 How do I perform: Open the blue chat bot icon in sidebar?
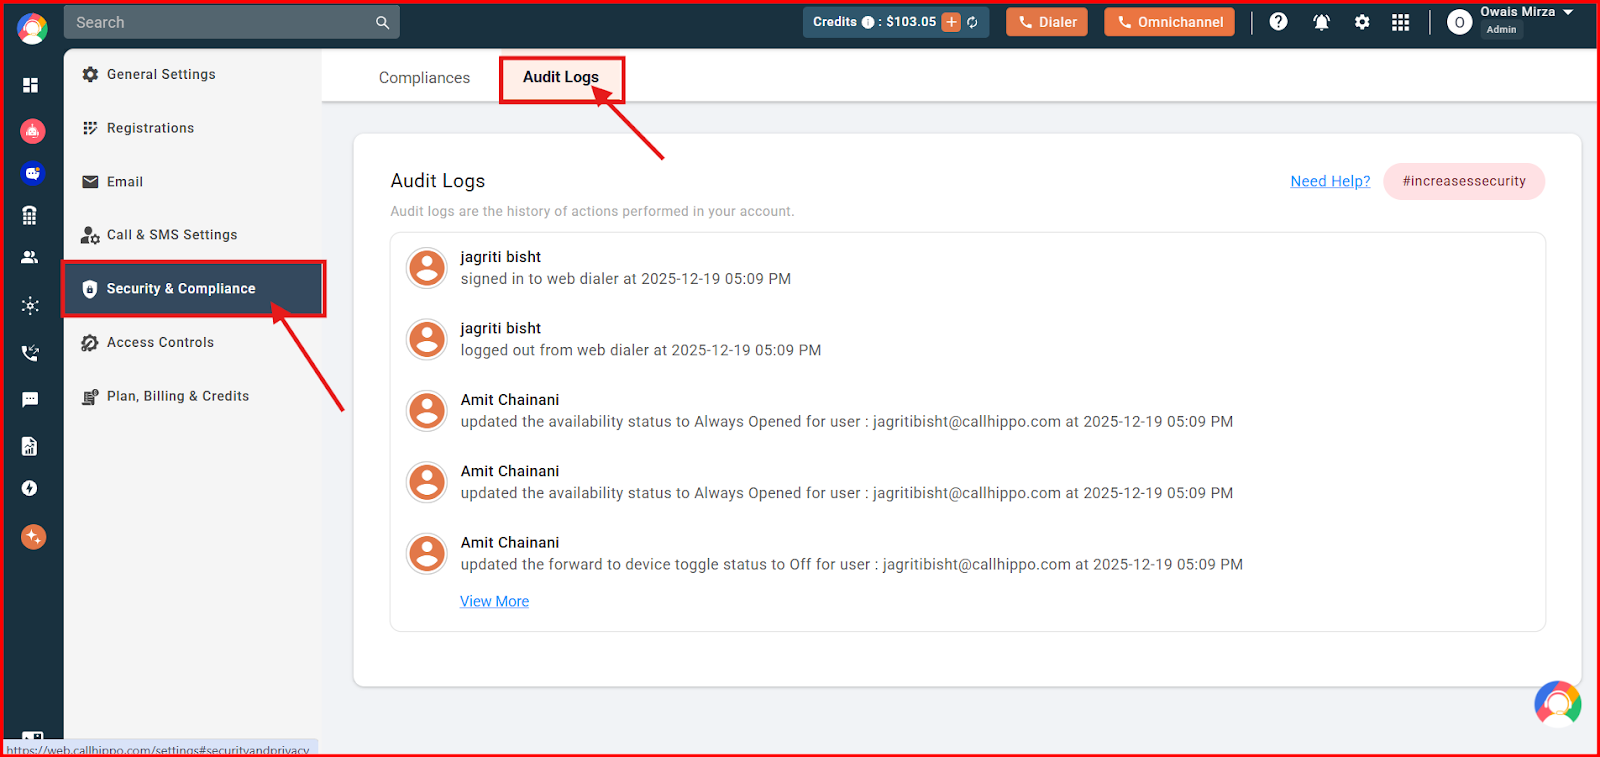(32, 173)
